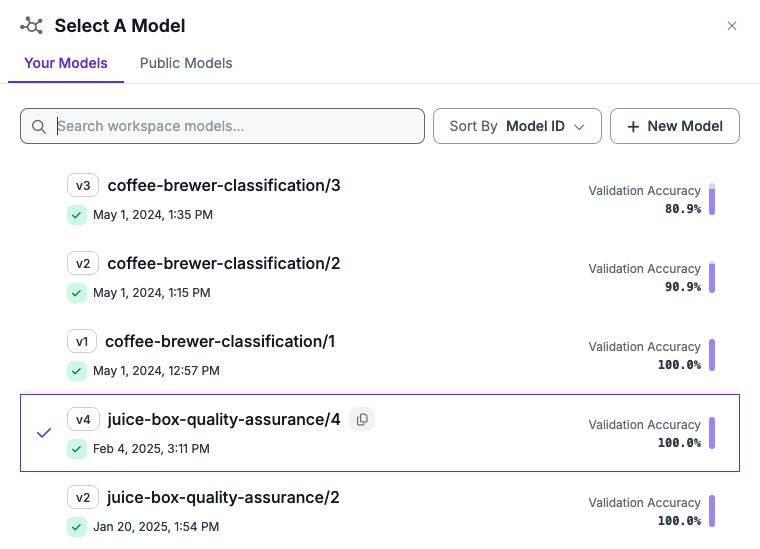Viewport: 760px width, 549px height.
Task: Click the v3 version badge
Action: 83,186
